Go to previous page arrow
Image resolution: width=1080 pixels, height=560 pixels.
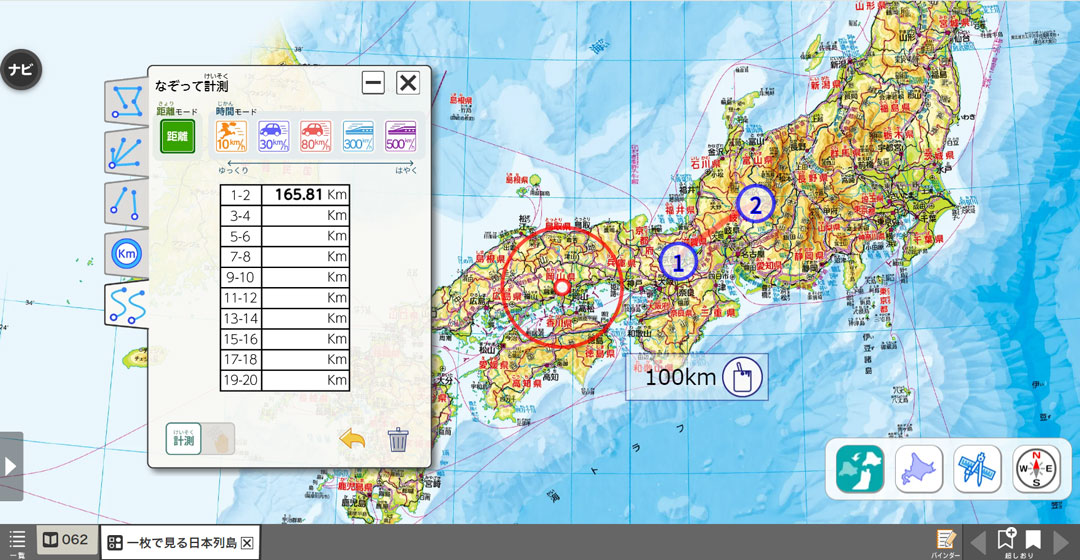click(x=978, y=542)
